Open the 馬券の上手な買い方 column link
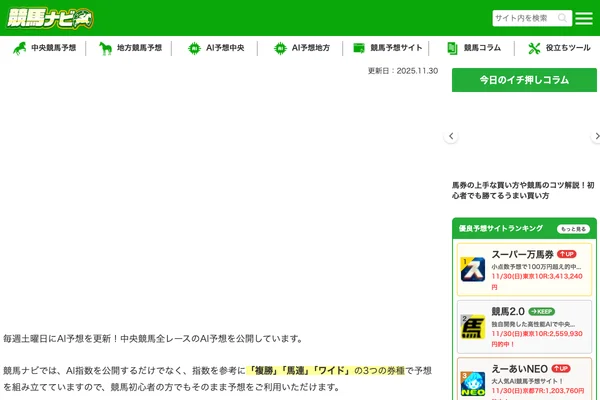The width and height of the screenshot is (600, 400). pyautogui.click(x=523, y=190)
